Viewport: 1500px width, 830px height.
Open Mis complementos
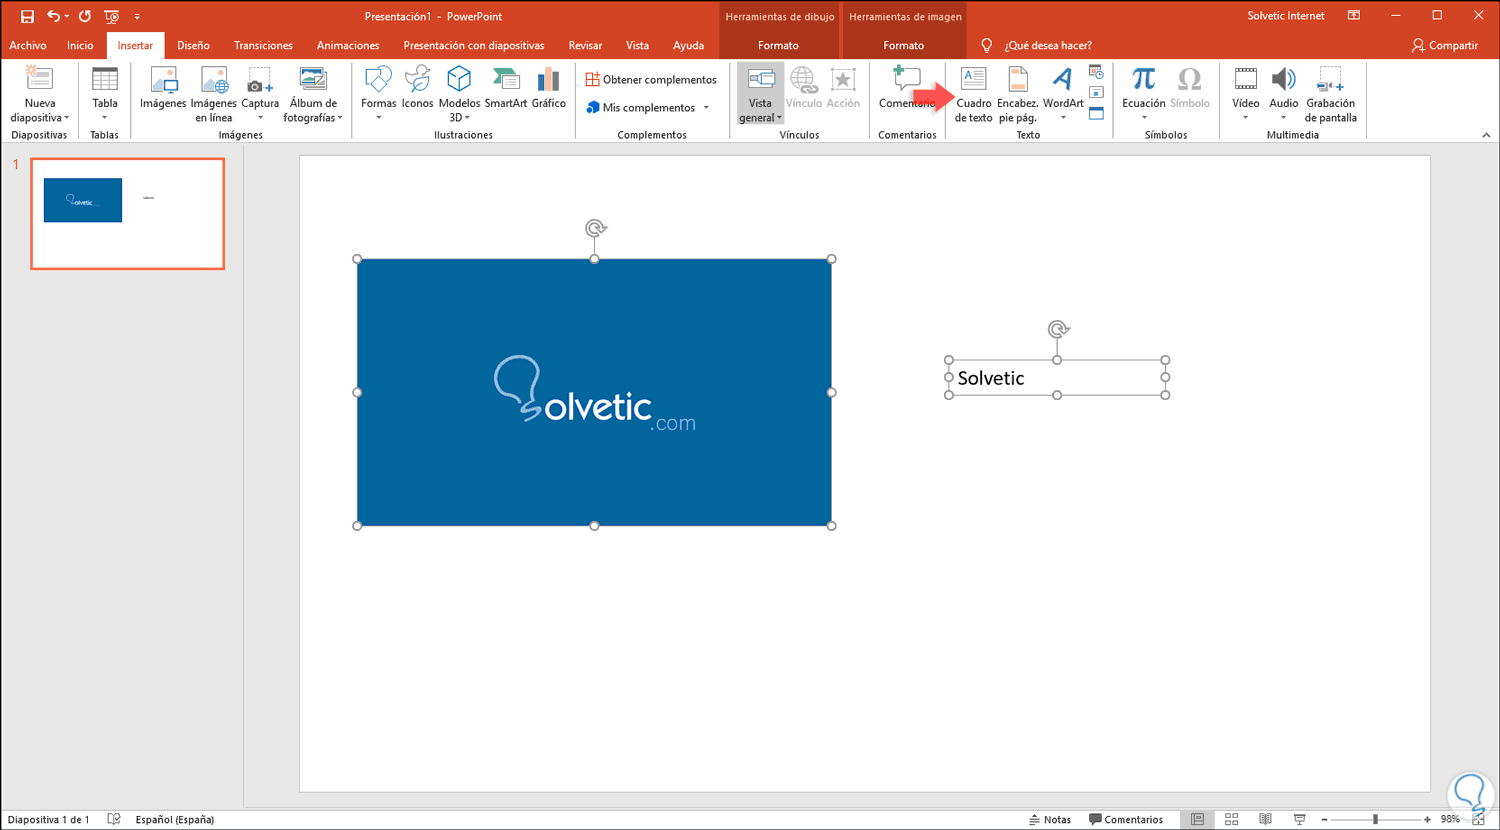(x=640, y=107)
